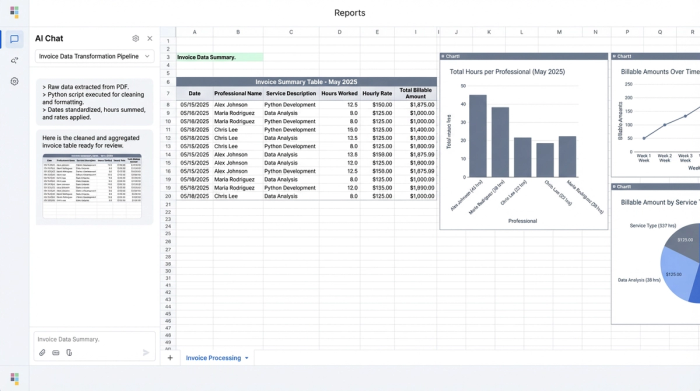Click the app logo in the top-left corner
Viewport: 700px width, 391px height.
[x=14, y=12]
